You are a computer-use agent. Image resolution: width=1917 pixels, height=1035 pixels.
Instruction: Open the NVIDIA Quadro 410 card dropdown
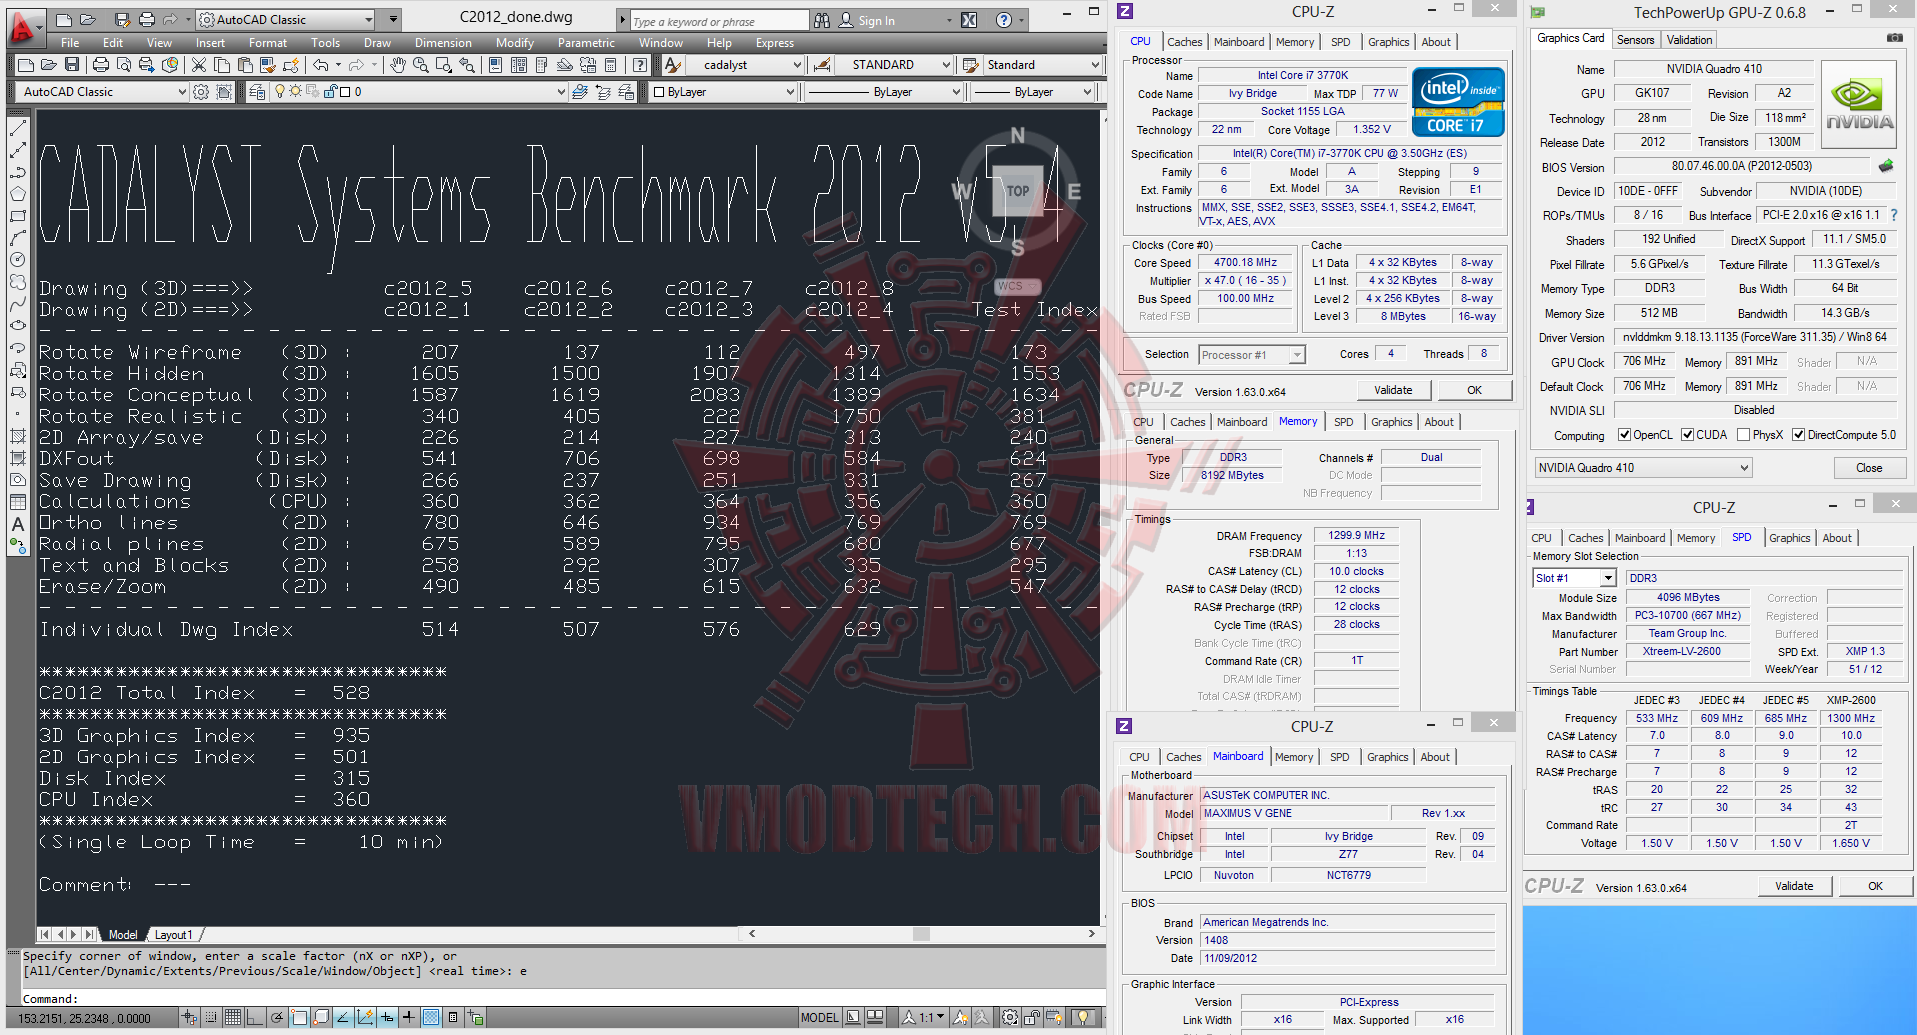coord(1643,468)
